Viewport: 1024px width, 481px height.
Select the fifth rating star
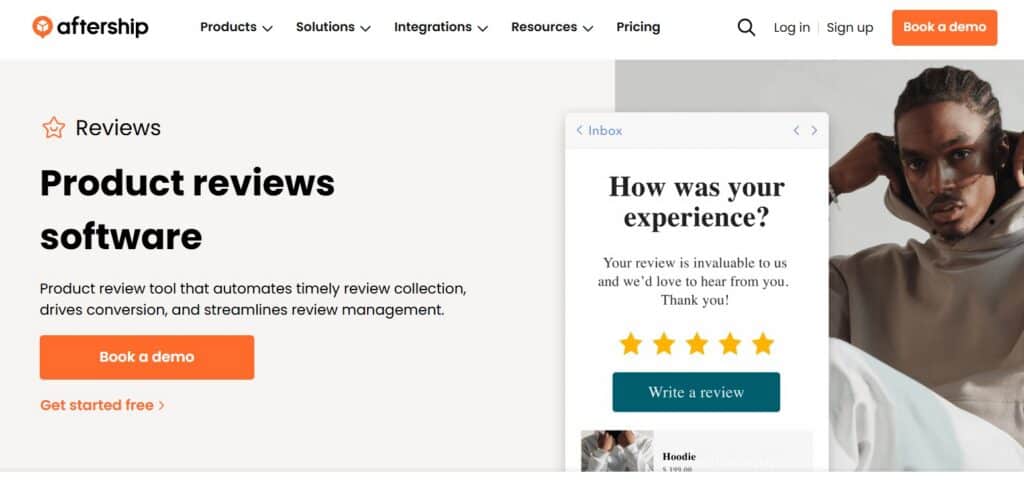(x=762, y=343)
